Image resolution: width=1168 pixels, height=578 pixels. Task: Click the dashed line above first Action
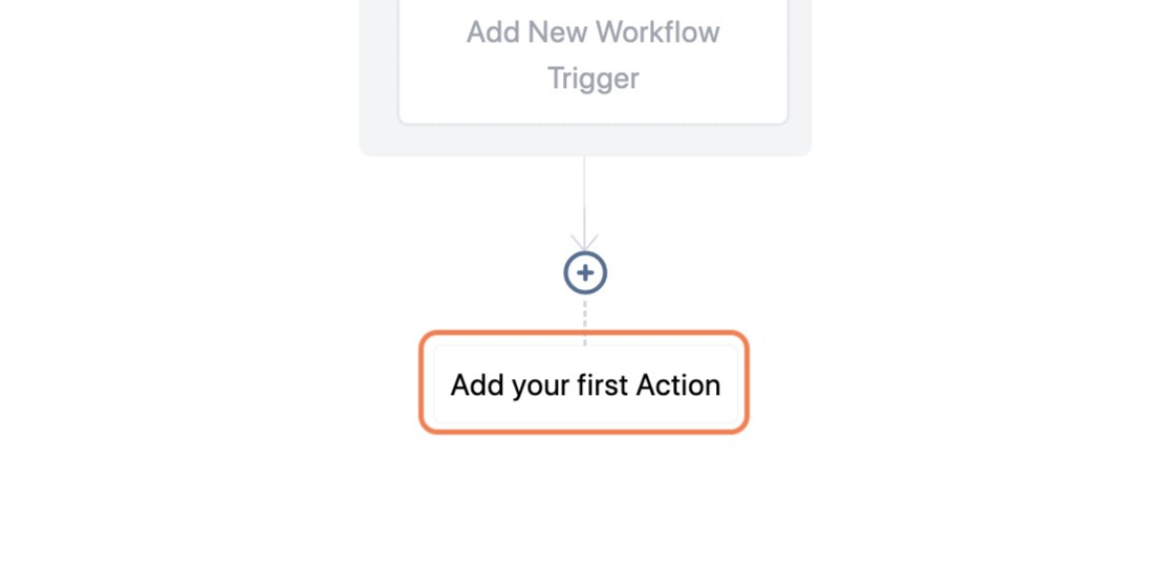tap(585, 318)
